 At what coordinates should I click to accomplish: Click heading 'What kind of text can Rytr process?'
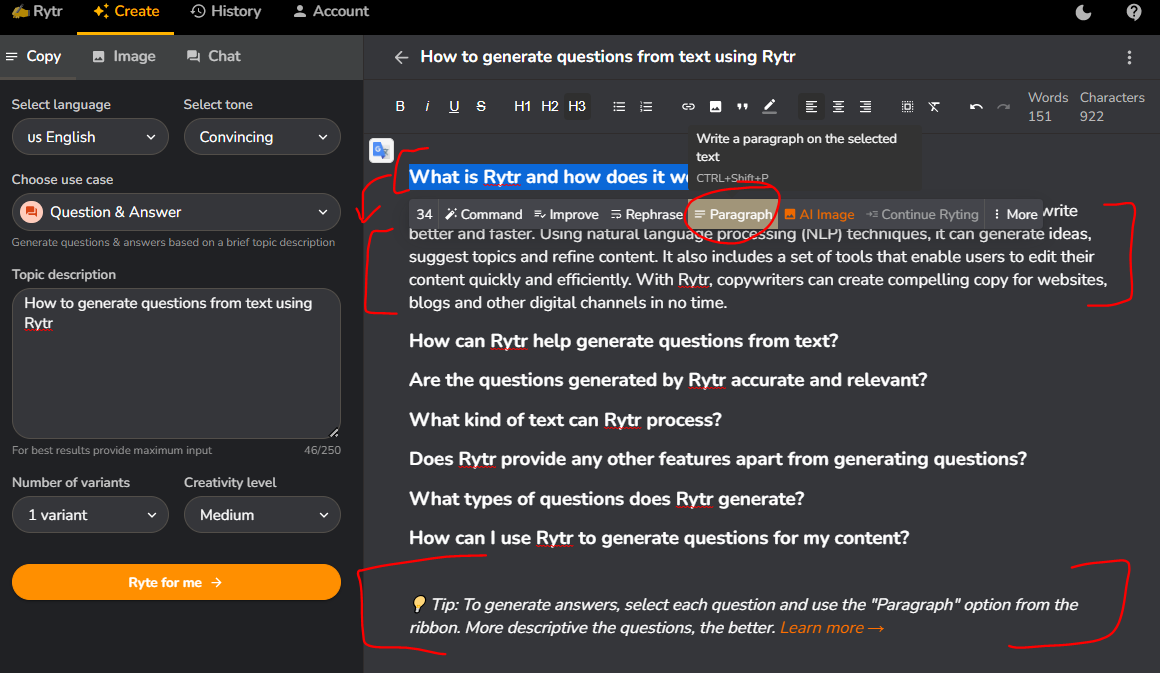point(565,420)
